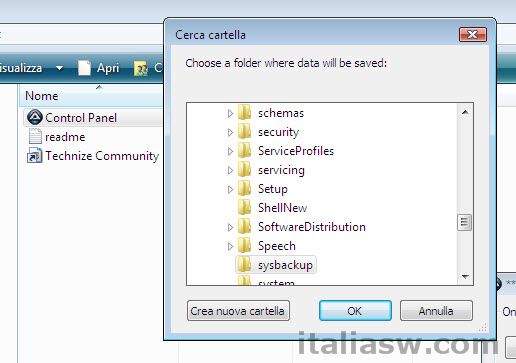Expand the security folder node

(230, 132)
